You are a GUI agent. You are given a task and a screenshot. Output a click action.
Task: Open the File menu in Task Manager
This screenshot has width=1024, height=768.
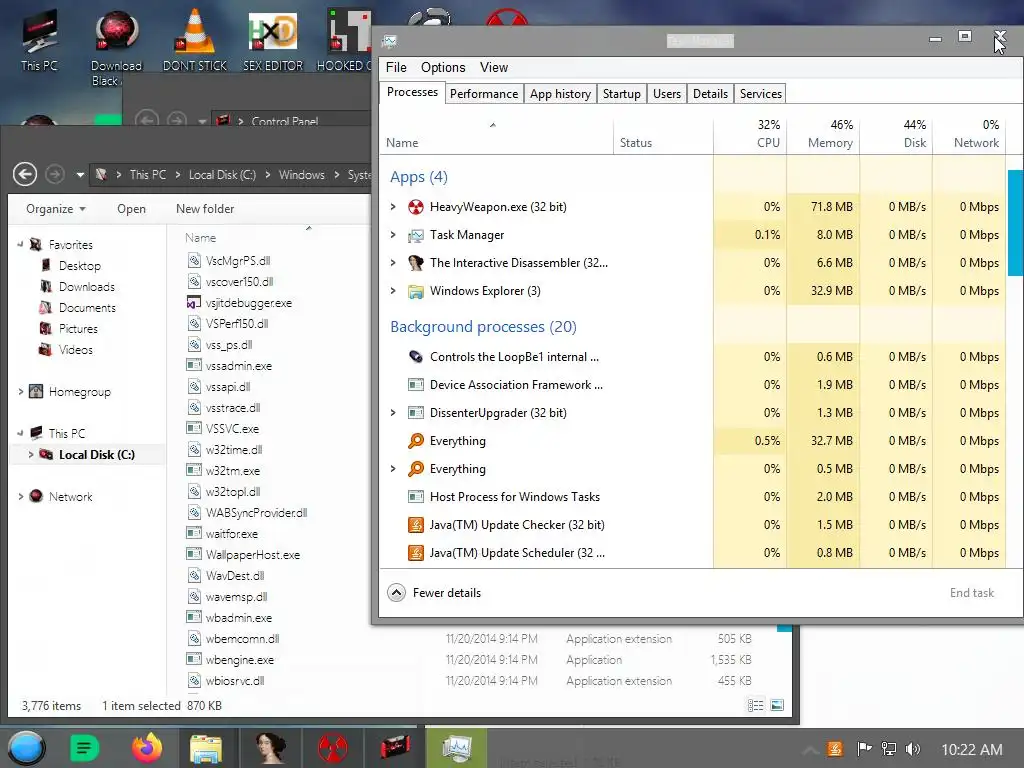pyautogui.click(x=396, y=67)
